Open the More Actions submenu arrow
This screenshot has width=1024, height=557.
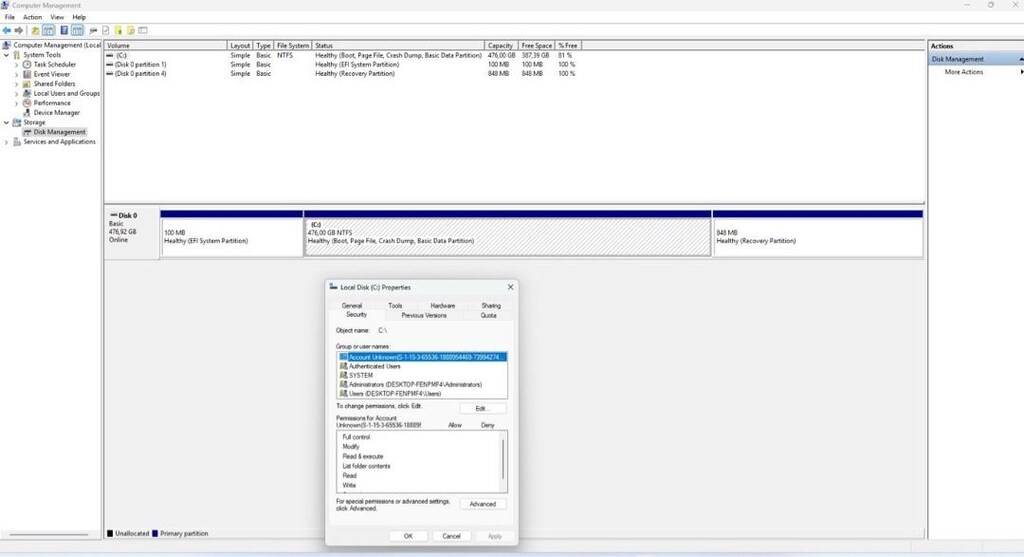pos(1021,72)
